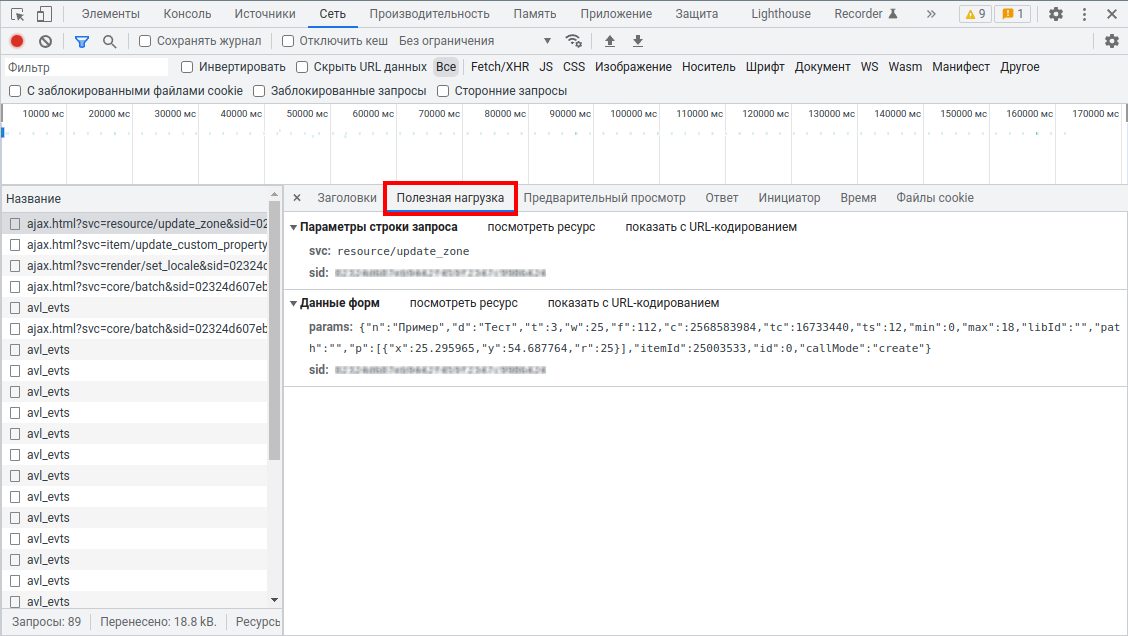Select the Fetch/XHR filter type

[500, 67]
